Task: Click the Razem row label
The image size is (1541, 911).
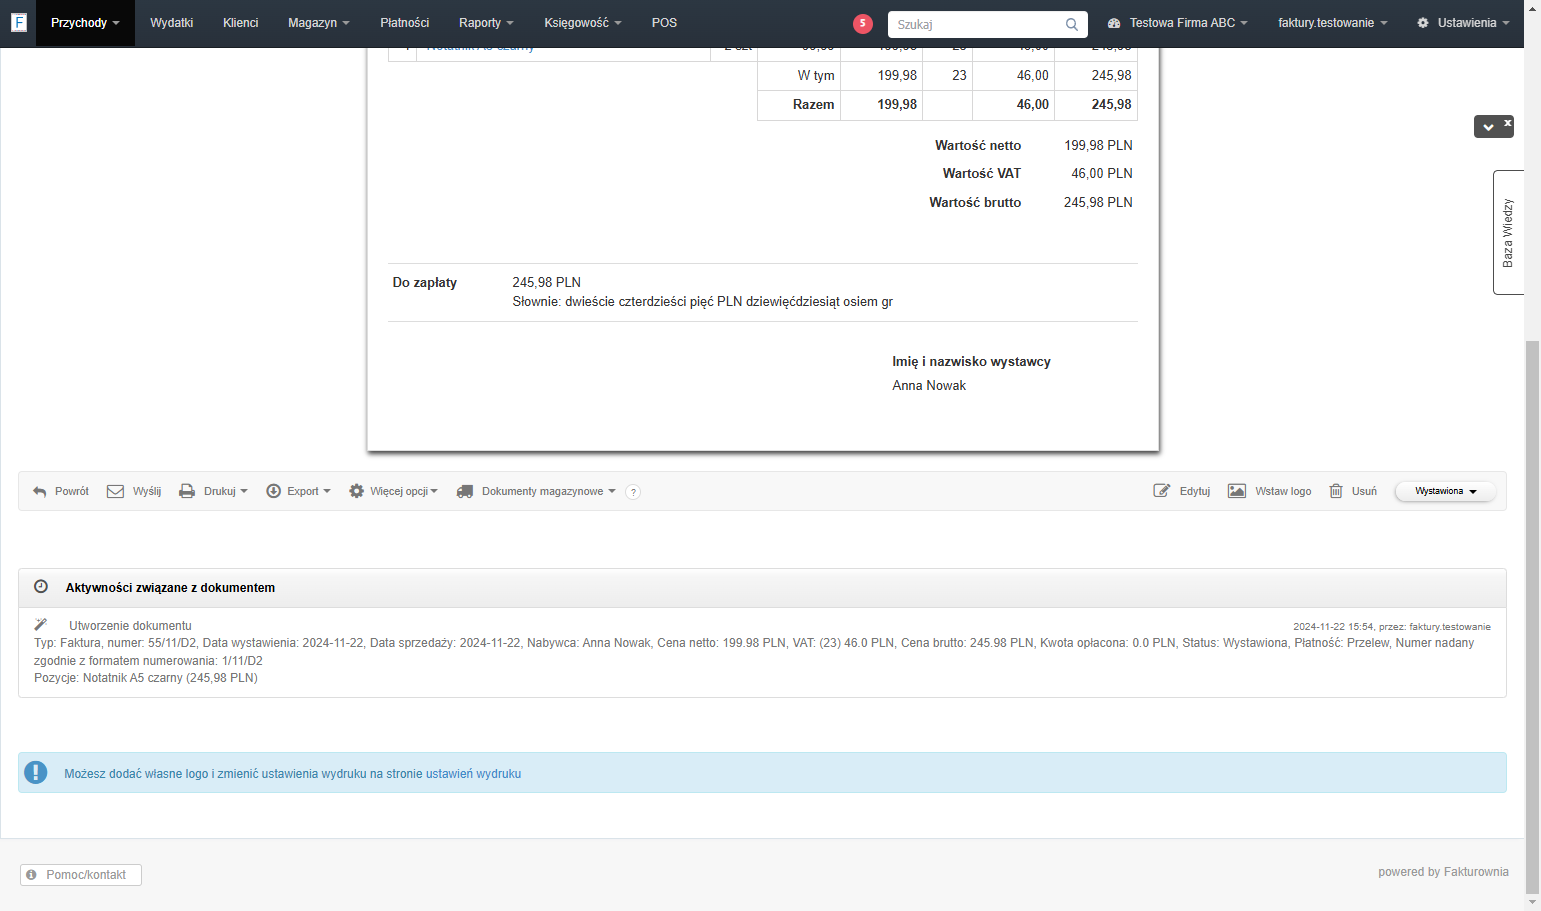Action: tap(813, 104)
